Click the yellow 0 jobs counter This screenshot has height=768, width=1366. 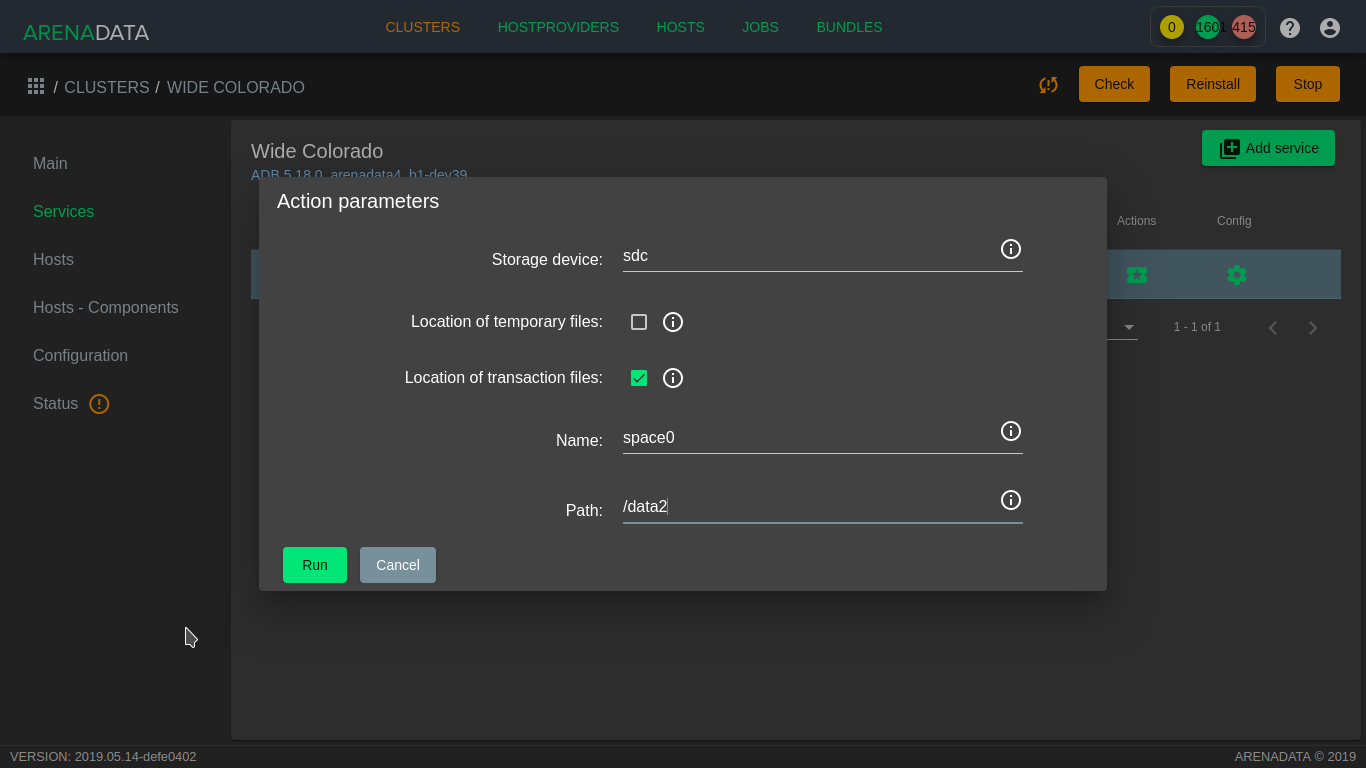pos(1172,27)
